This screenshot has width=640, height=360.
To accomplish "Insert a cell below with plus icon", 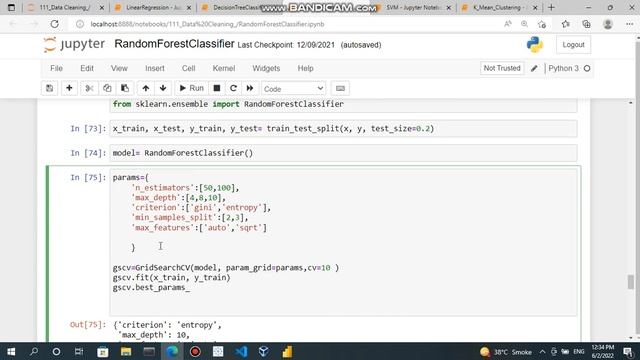I will 69,89.
